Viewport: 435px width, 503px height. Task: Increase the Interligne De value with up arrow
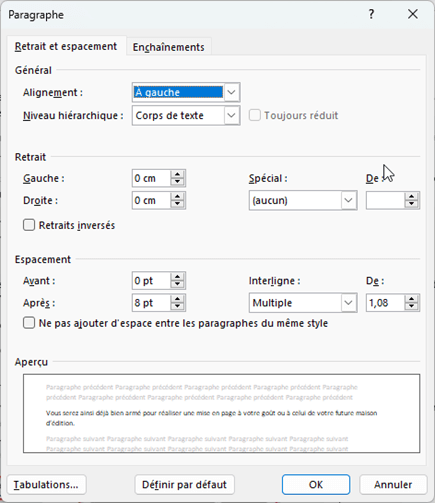(x=412, y=299)
